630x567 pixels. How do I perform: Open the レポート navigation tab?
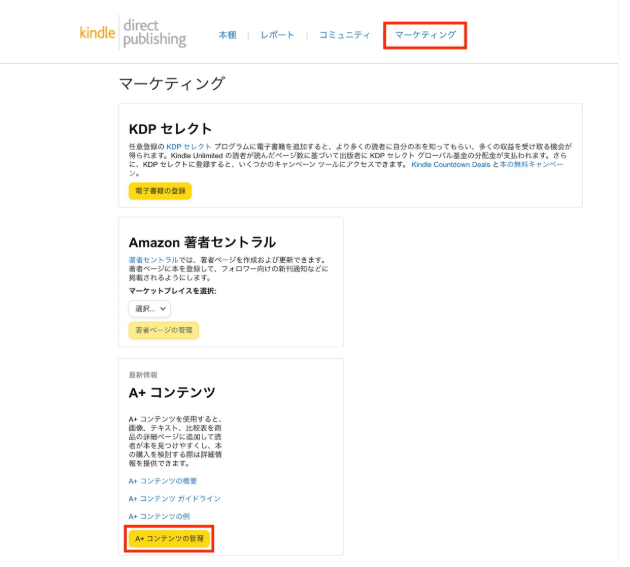point(277,35)
